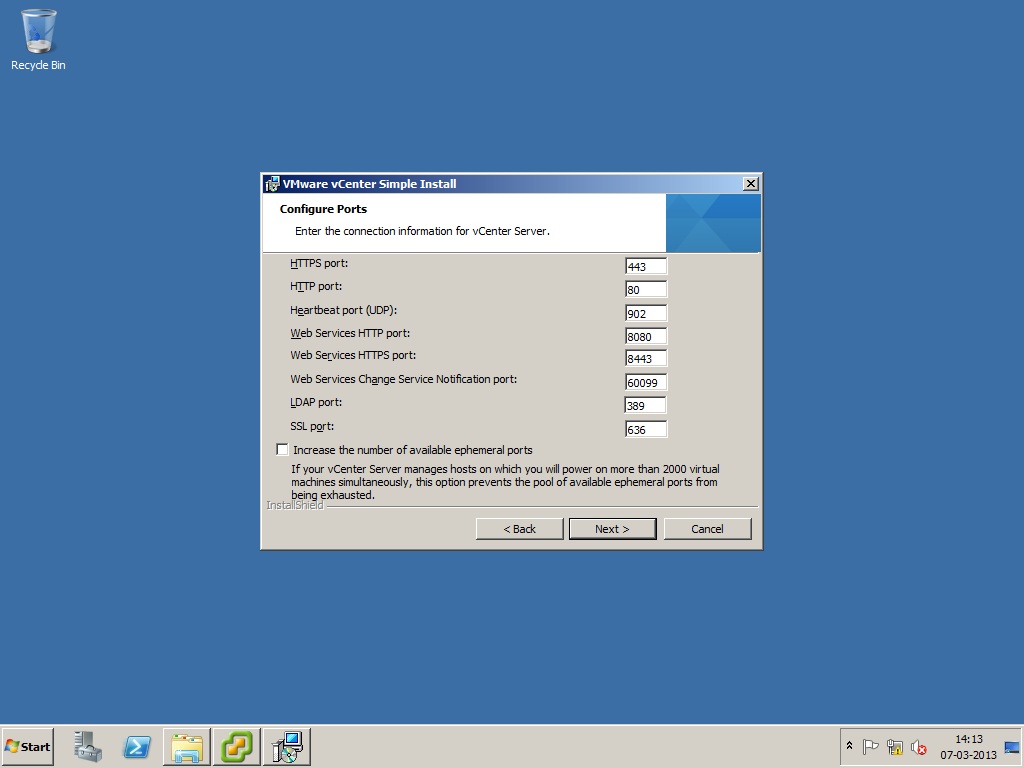Focus the HTTP port field with 80
Viewport: 1024px width, 768px height.
click(x=646, y=289)
